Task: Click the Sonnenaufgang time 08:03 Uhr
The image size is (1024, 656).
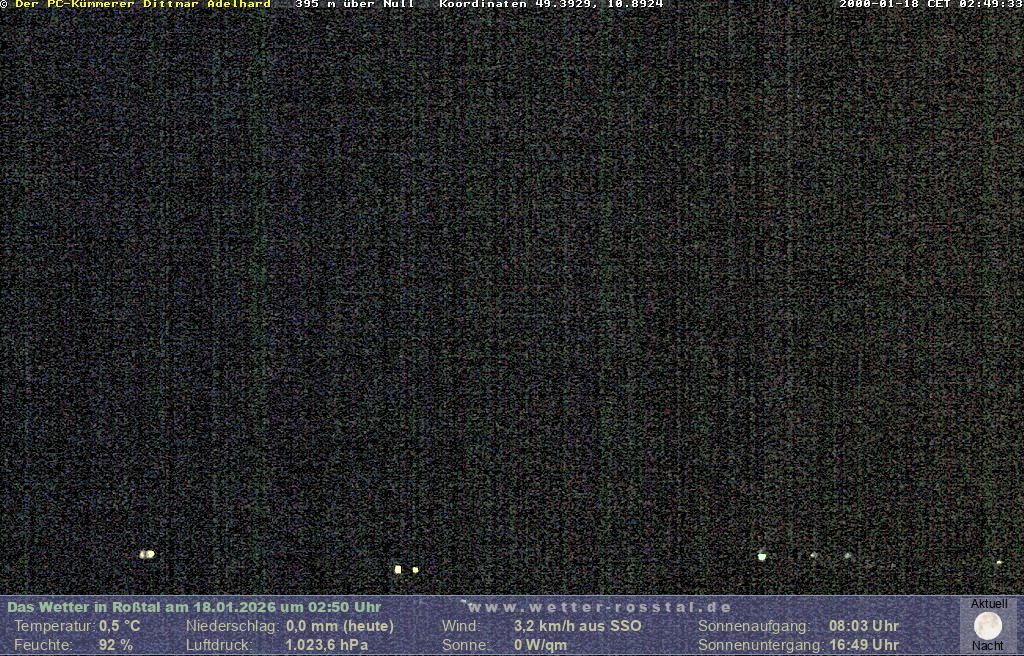Action: (x=863, y=626)
